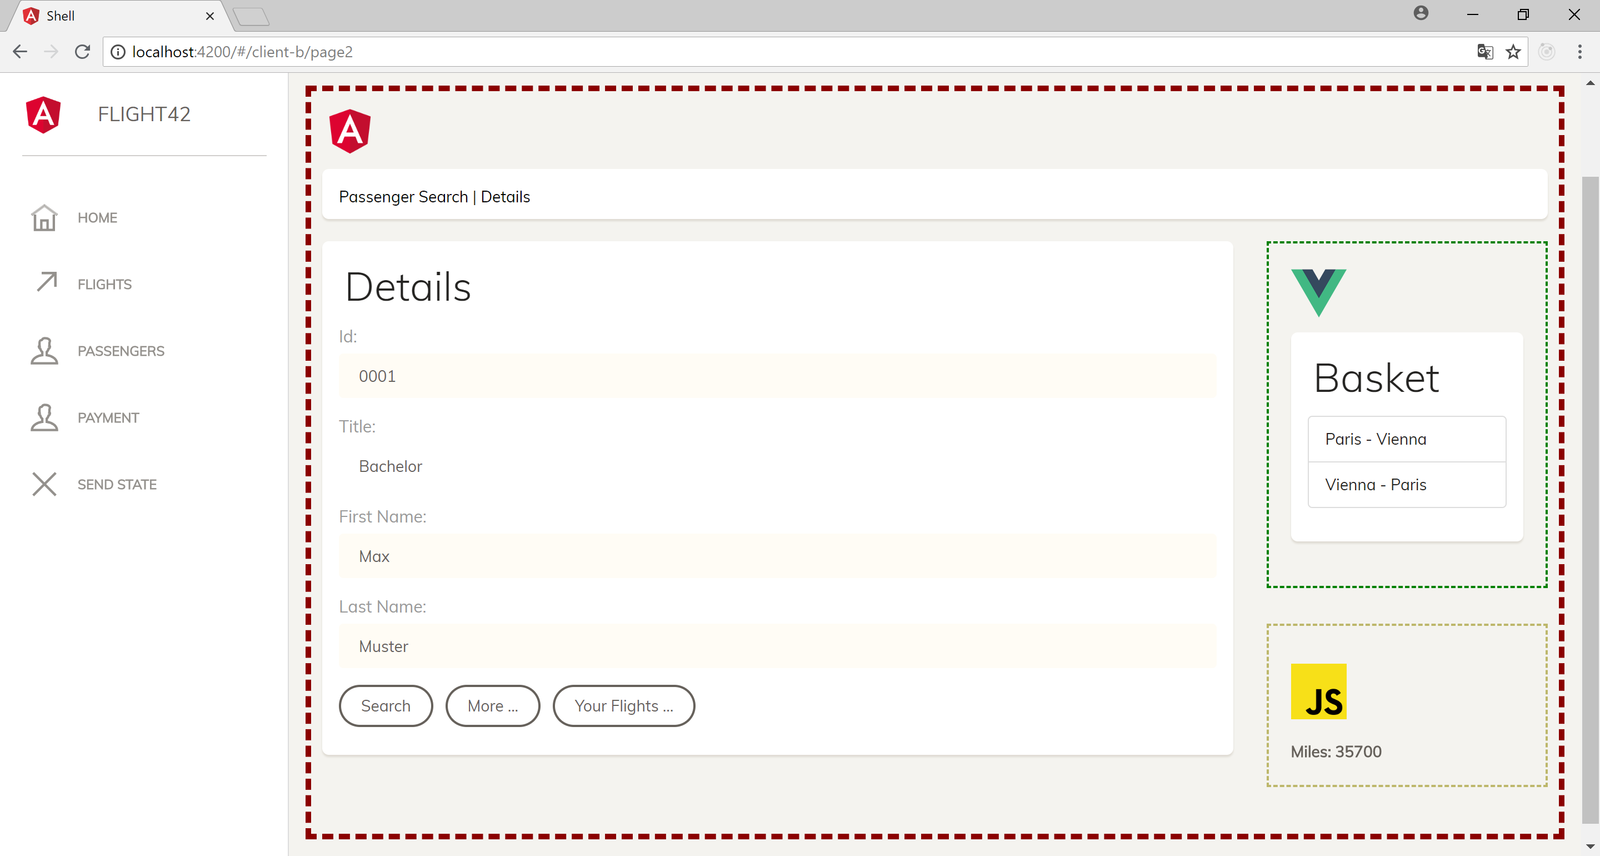
Task: Click the yellow JS logo
Action: pos(1318,691)
